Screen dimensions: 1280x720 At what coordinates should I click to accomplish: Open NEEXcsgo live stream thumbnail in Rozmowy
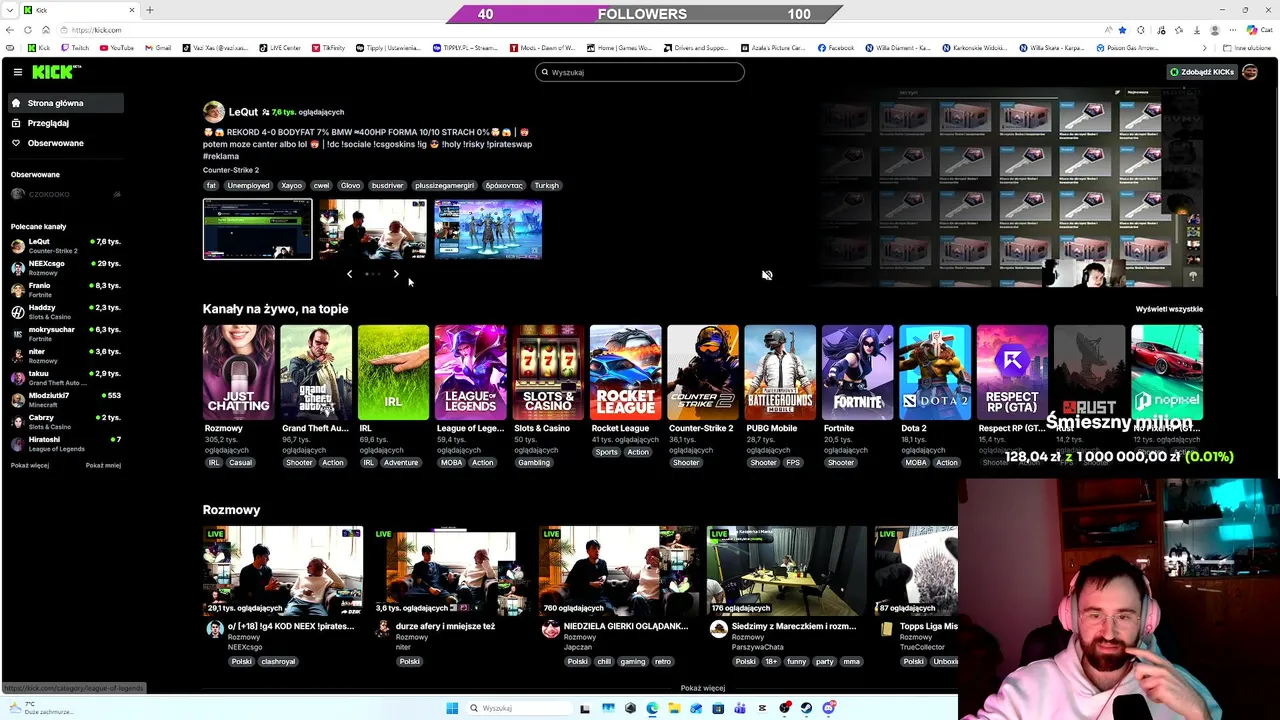(283, 570)
